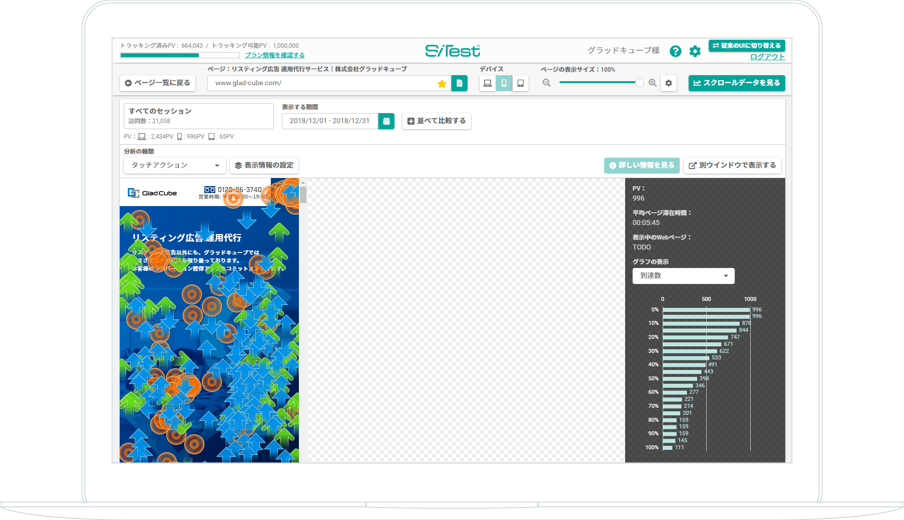The width and height of the screenshot is (904, 520).
Task: Click 並べて比較する button
Action: pyautogui.click(x=436, y=121)
